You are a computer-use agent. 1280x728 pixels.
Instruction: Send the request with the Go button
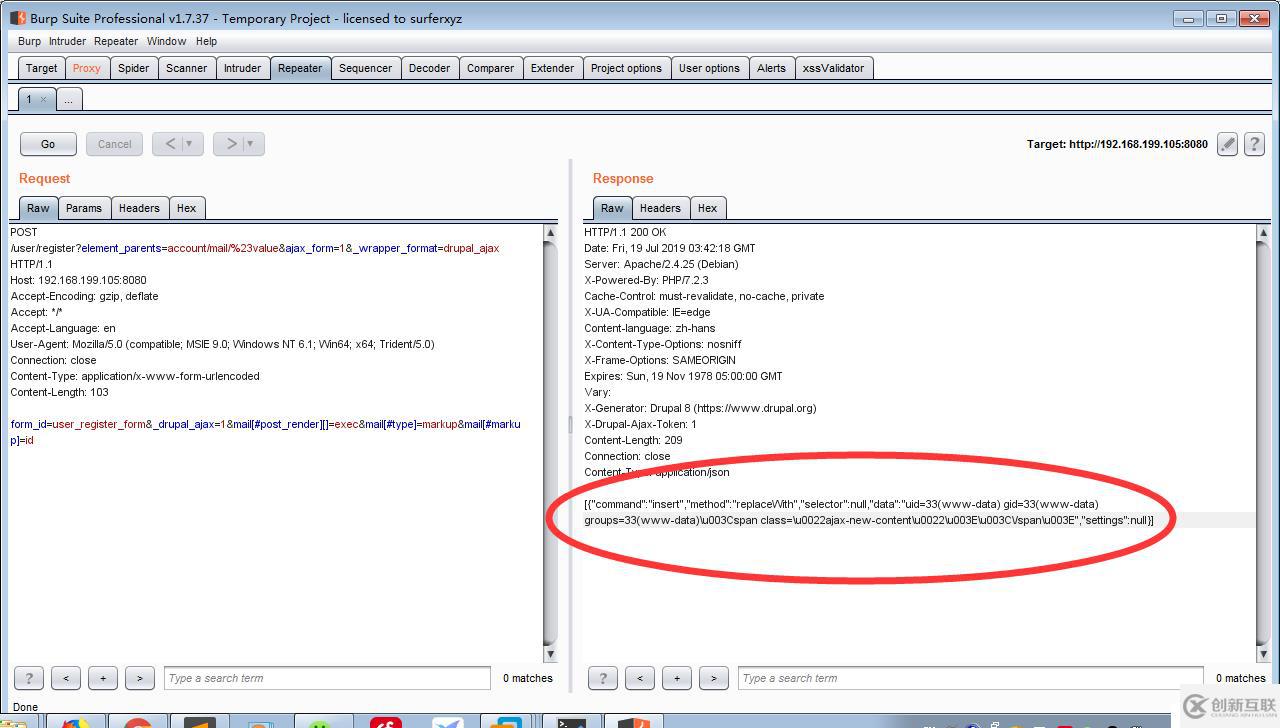pos(48,144)
